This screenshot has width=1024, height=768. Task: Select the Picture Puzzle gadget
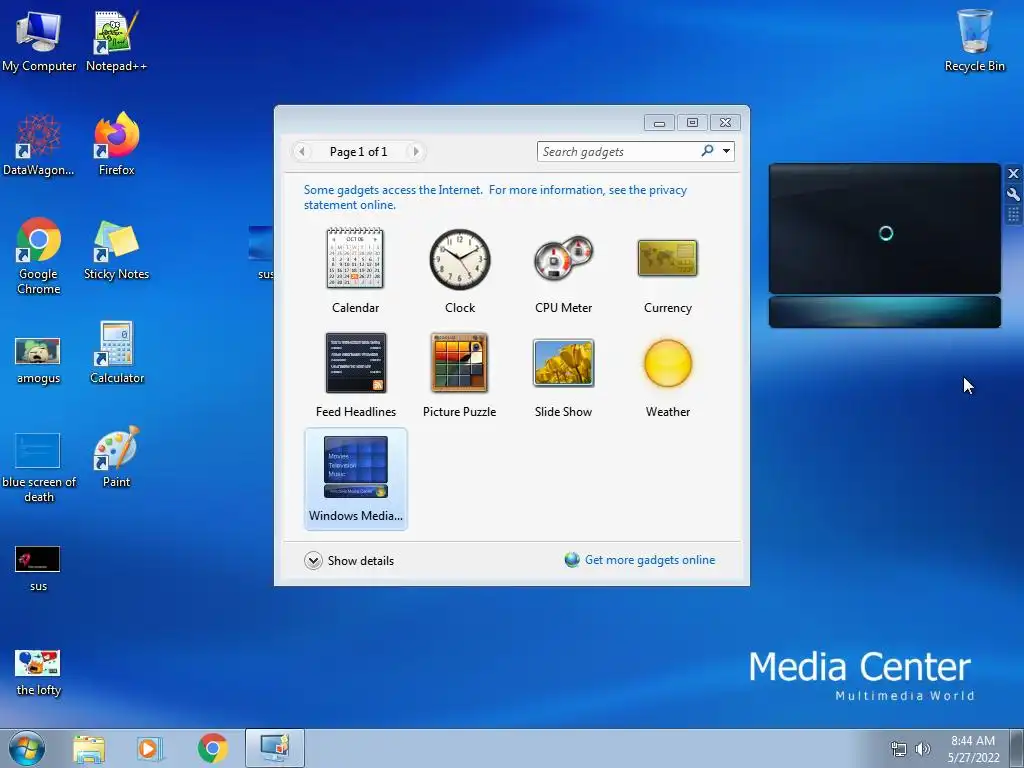coord(460,374)
